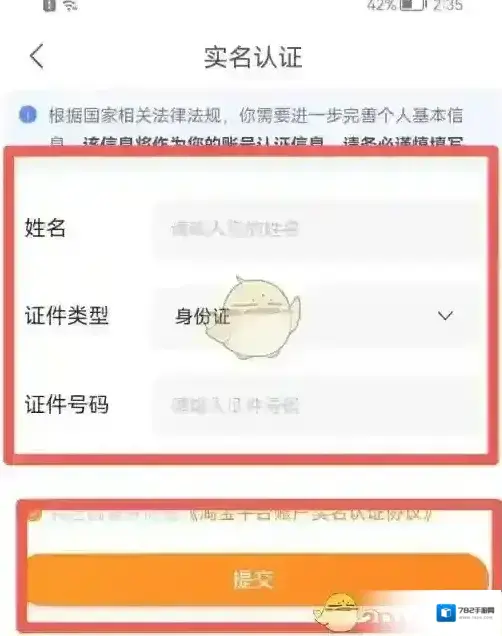Click the 提交 submit button
Image resolution: width=502 pixels, height=636 pixels.
click(257, 579)
